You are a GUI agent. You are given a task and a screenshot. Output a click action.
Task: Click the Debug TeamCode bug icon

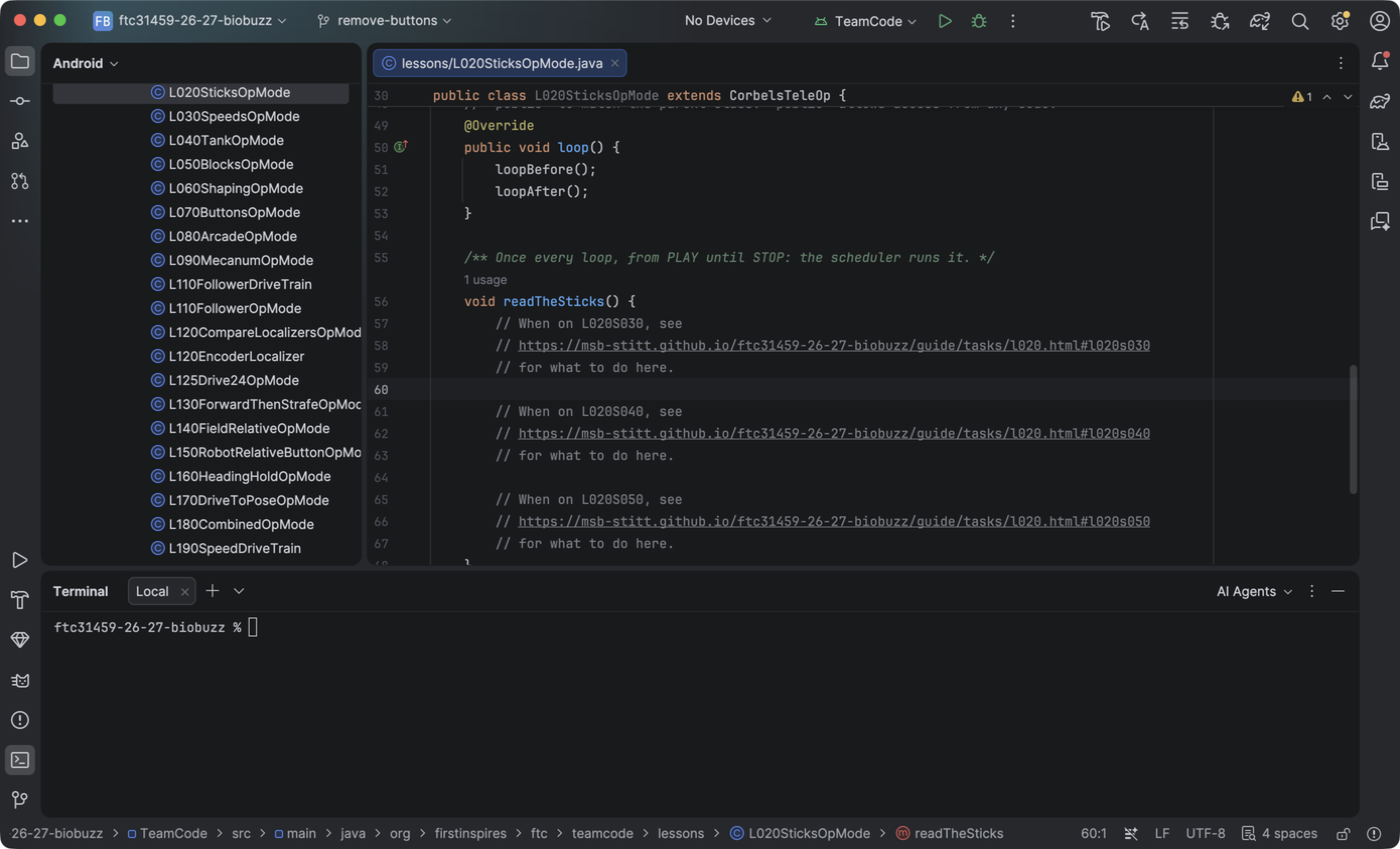tap(979, 21)
